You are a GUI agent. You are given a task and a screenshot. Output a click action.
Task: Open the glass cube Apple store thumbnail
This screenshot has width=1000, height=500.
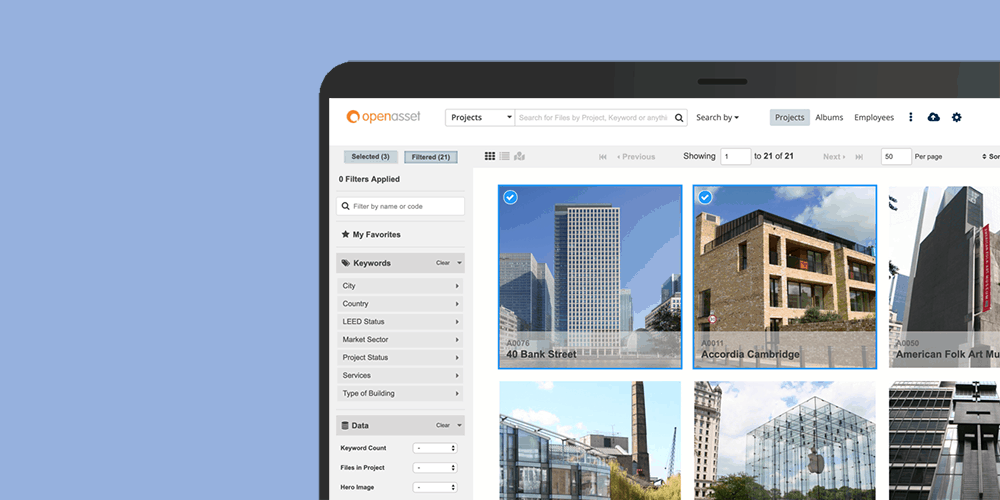(x=785, y=441)
